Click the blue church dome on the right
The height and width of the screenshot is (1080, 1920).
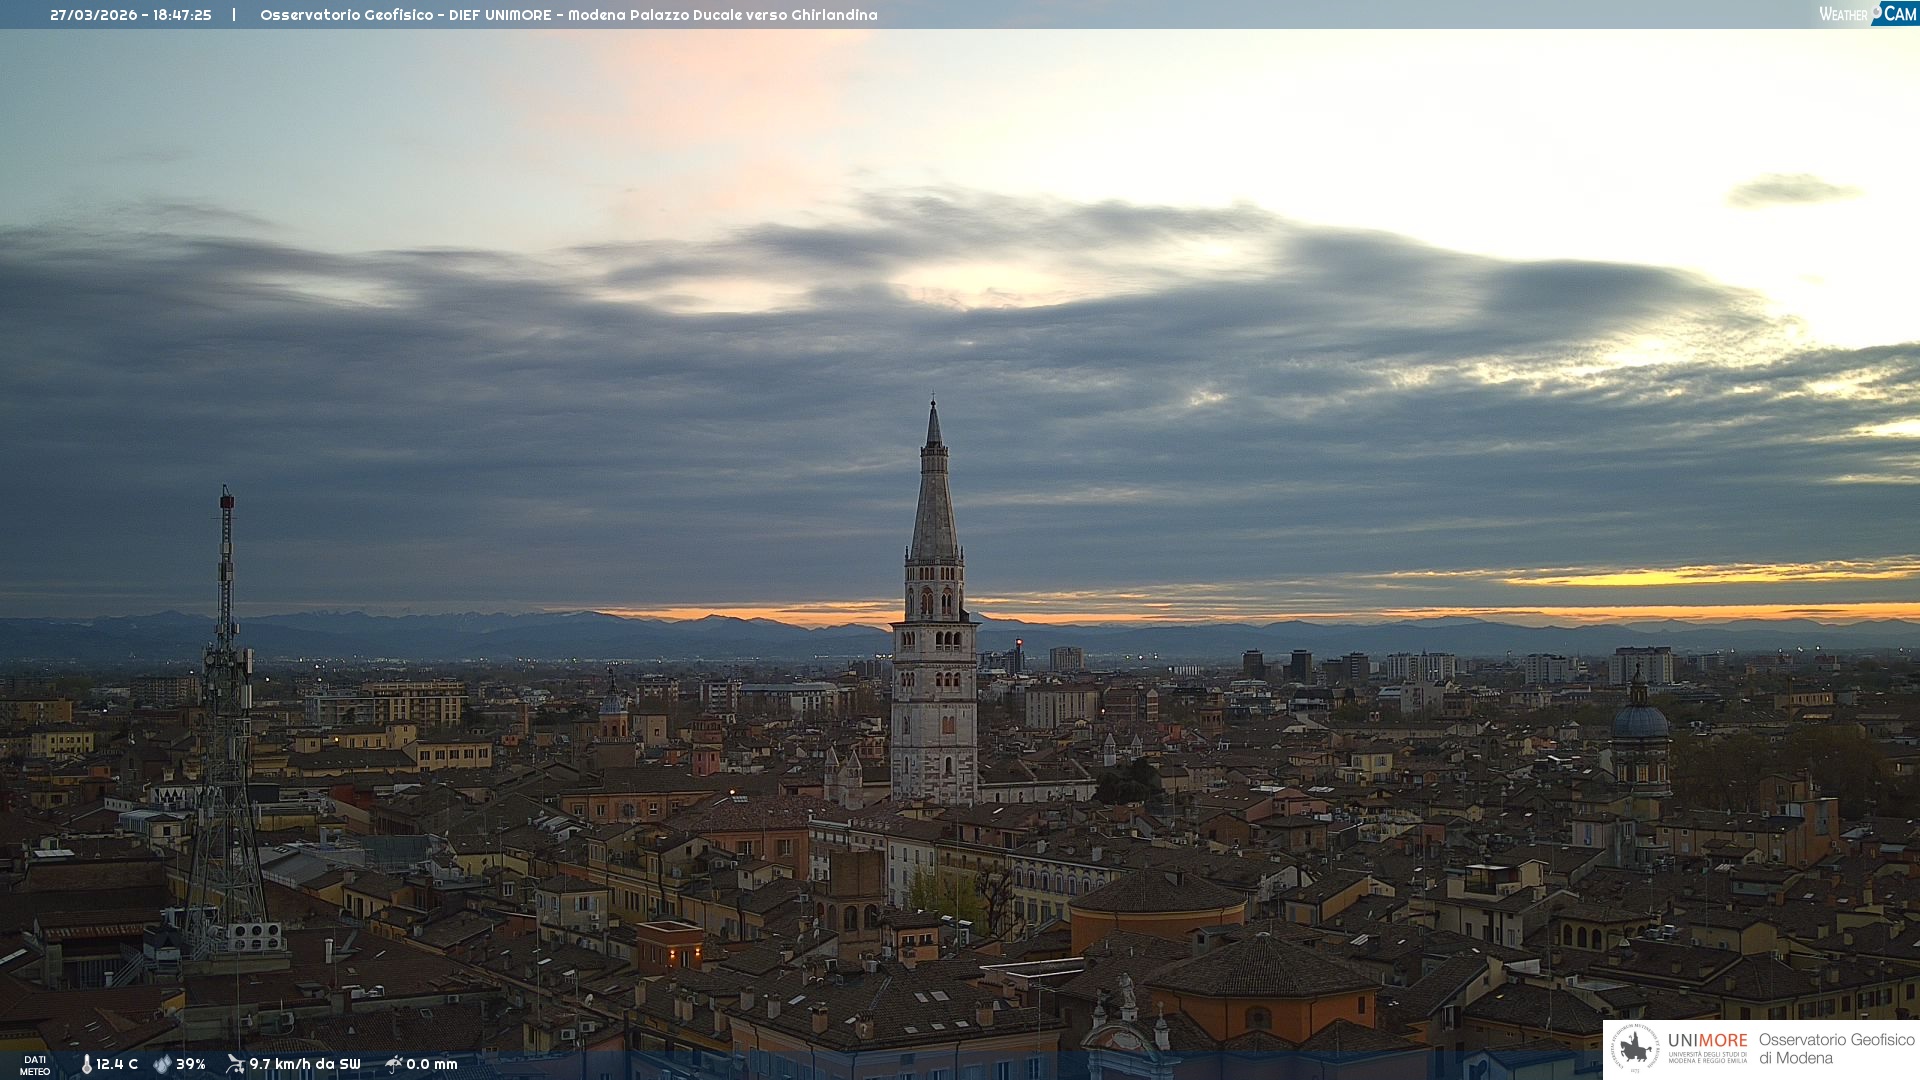pos(1639,720)
